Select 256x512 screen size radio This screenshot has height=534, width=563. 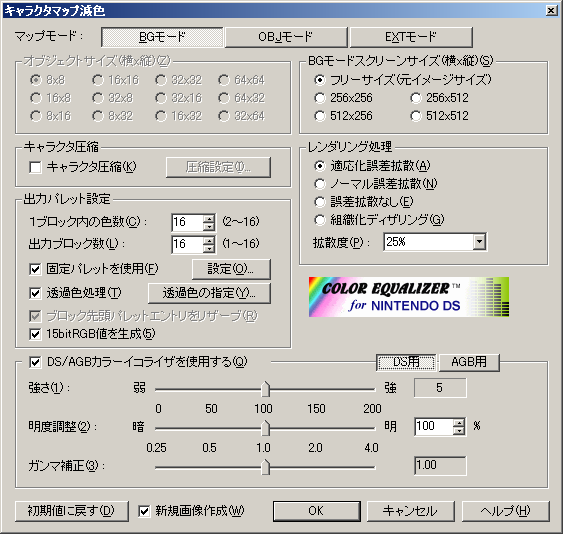416,98
